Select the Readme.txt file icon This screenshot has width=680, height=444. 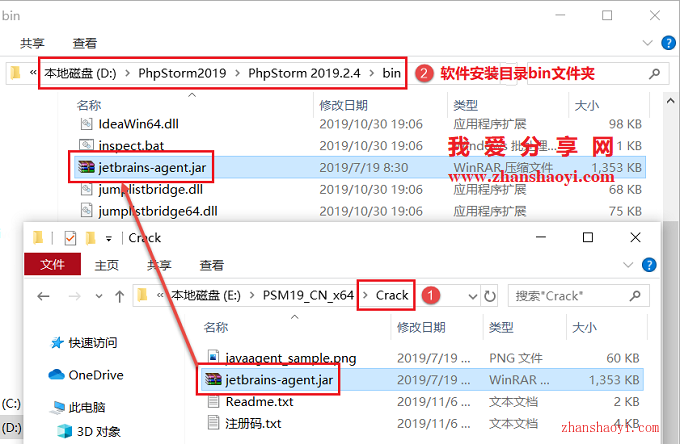tap(213, 401)
